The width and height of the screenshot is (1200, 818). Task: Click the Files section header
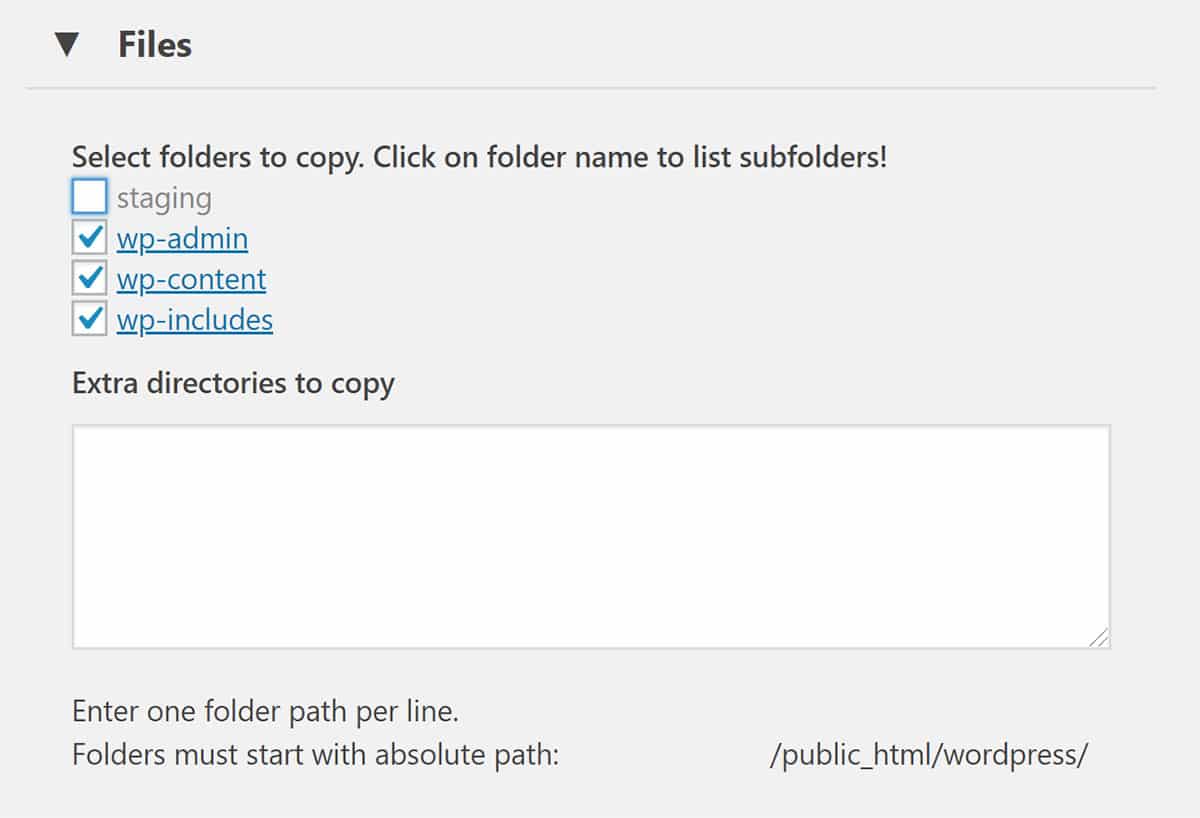[155, 44]
